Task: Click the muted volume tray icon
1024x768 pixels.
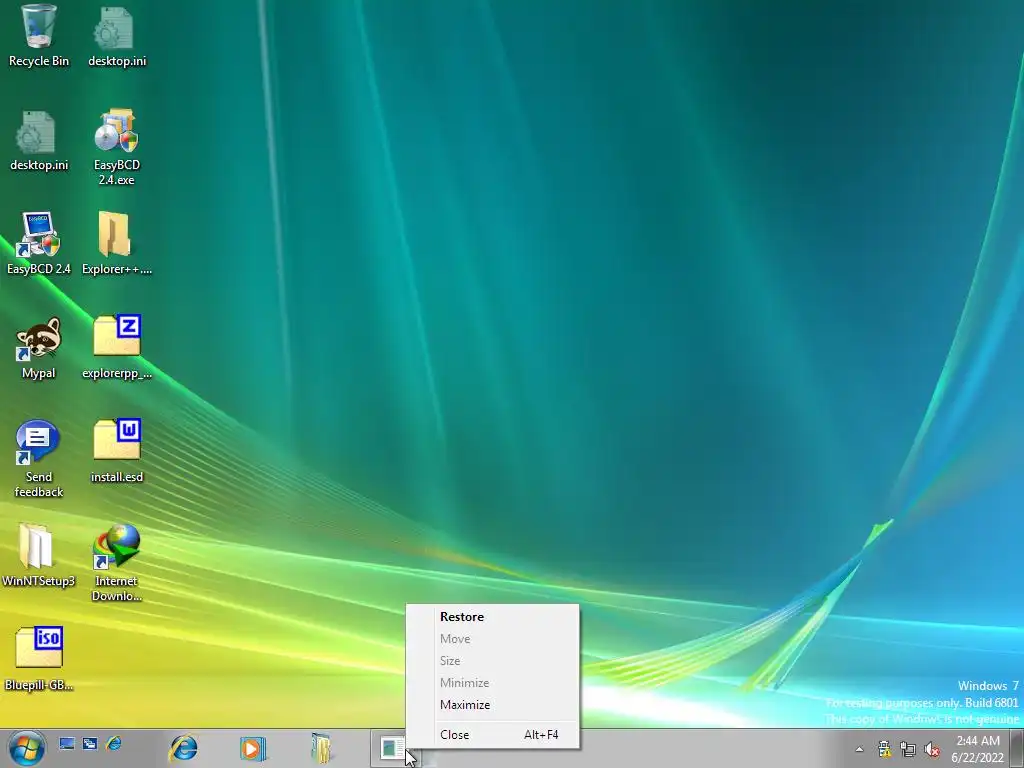Action: pyautogui.click(x=932, y=749)
